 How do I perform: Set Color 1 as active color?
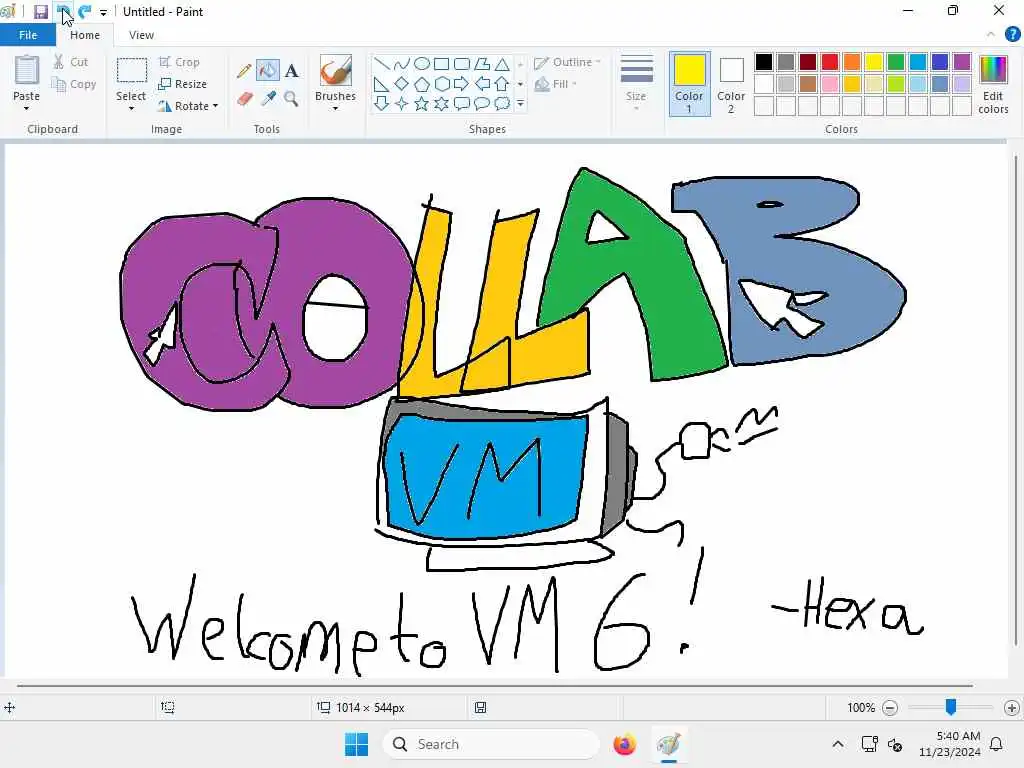pos(690,84)
